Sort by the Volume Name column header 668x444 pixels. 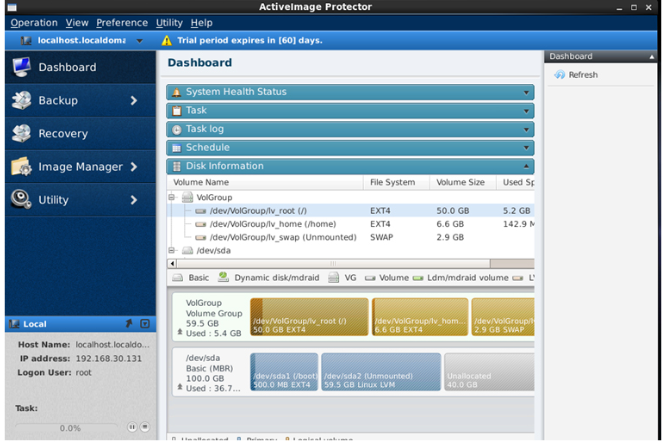(x=265, y=182)
